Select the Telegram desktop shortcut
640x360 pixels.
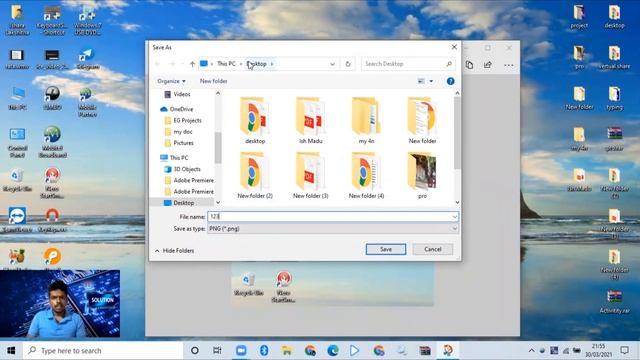coord(87,59)
